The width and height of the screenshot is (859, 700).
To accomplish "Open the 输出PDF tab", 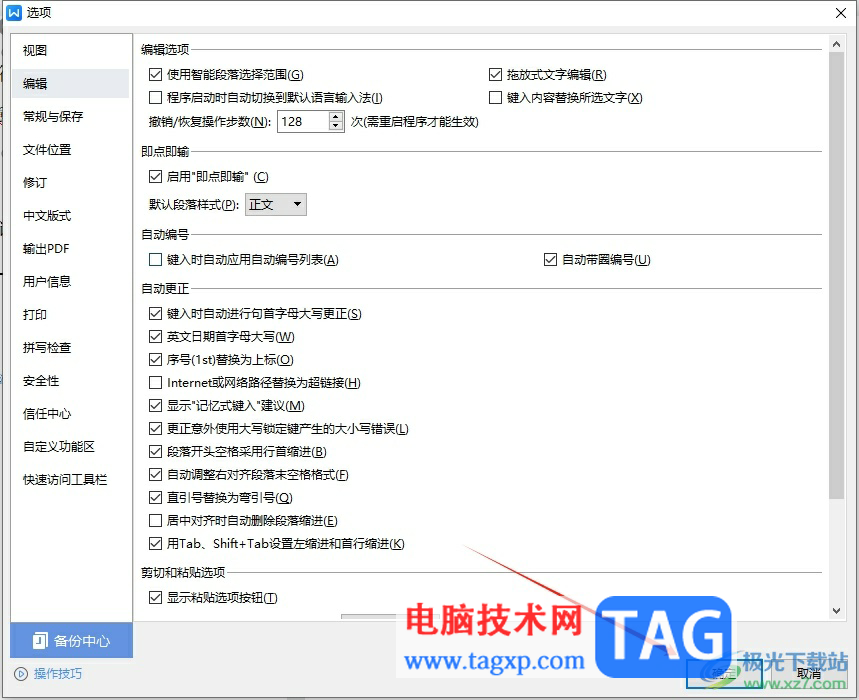I will click(70, 249).
